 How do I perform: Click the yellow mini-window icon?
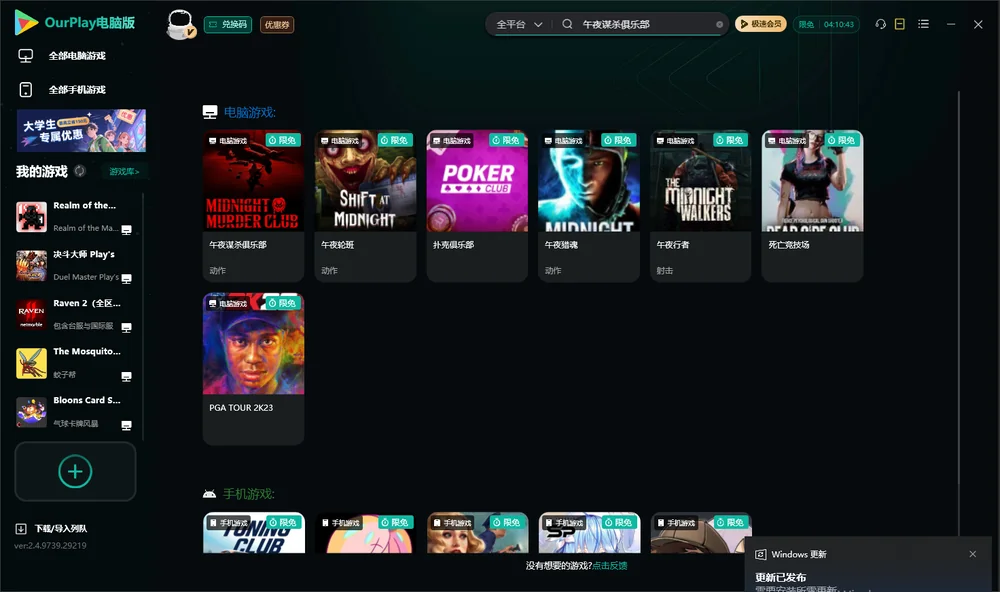pos(900,24)
